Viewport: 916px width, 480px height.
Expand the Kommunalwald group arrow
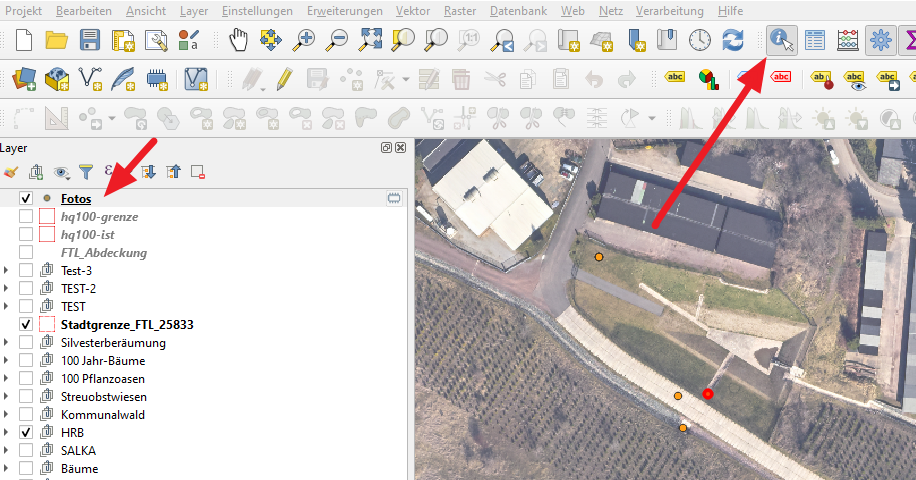coord(8,415)
